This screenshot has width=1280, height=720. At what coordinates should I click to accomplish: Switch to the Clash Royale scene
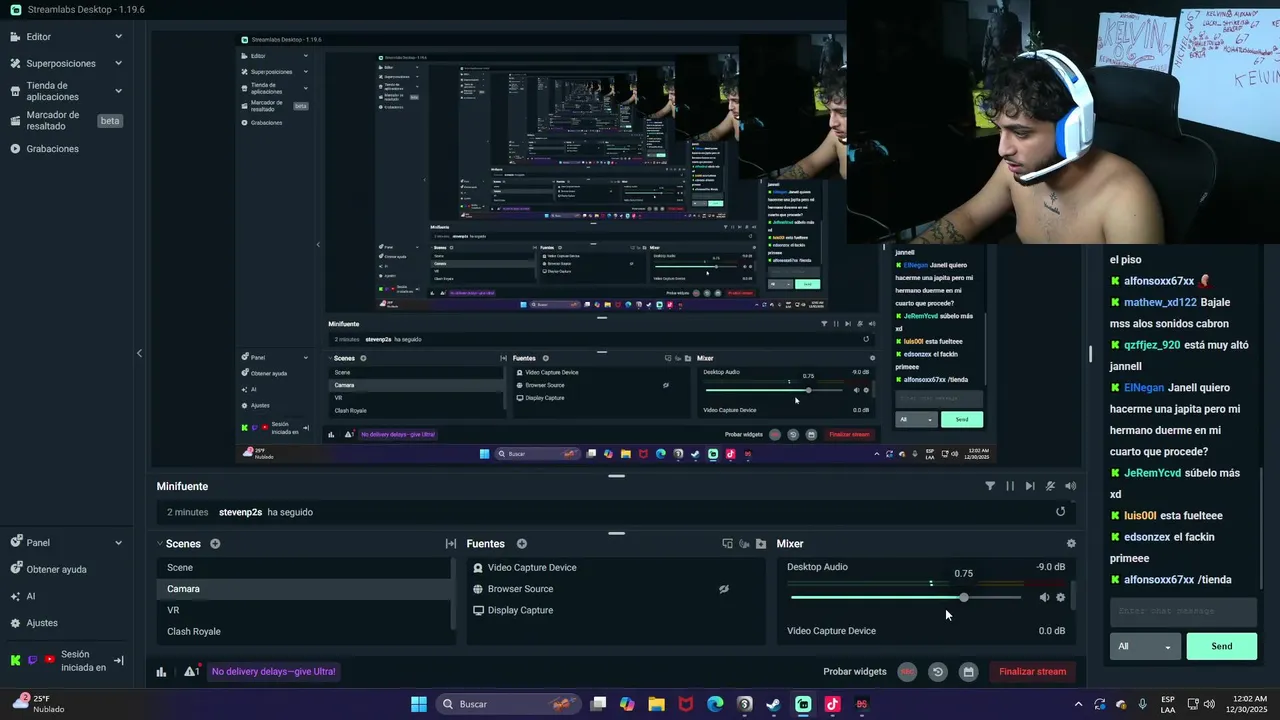click(304, 631)
